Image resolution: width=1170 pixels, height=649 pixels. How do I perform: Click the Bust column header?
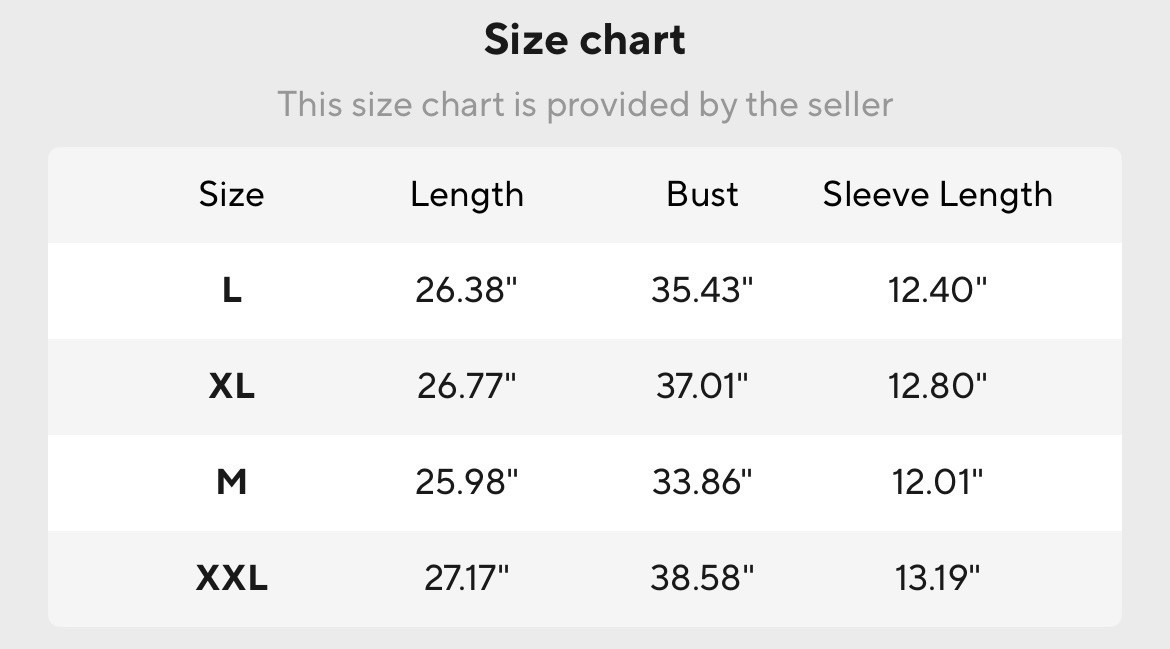[702, 194]
